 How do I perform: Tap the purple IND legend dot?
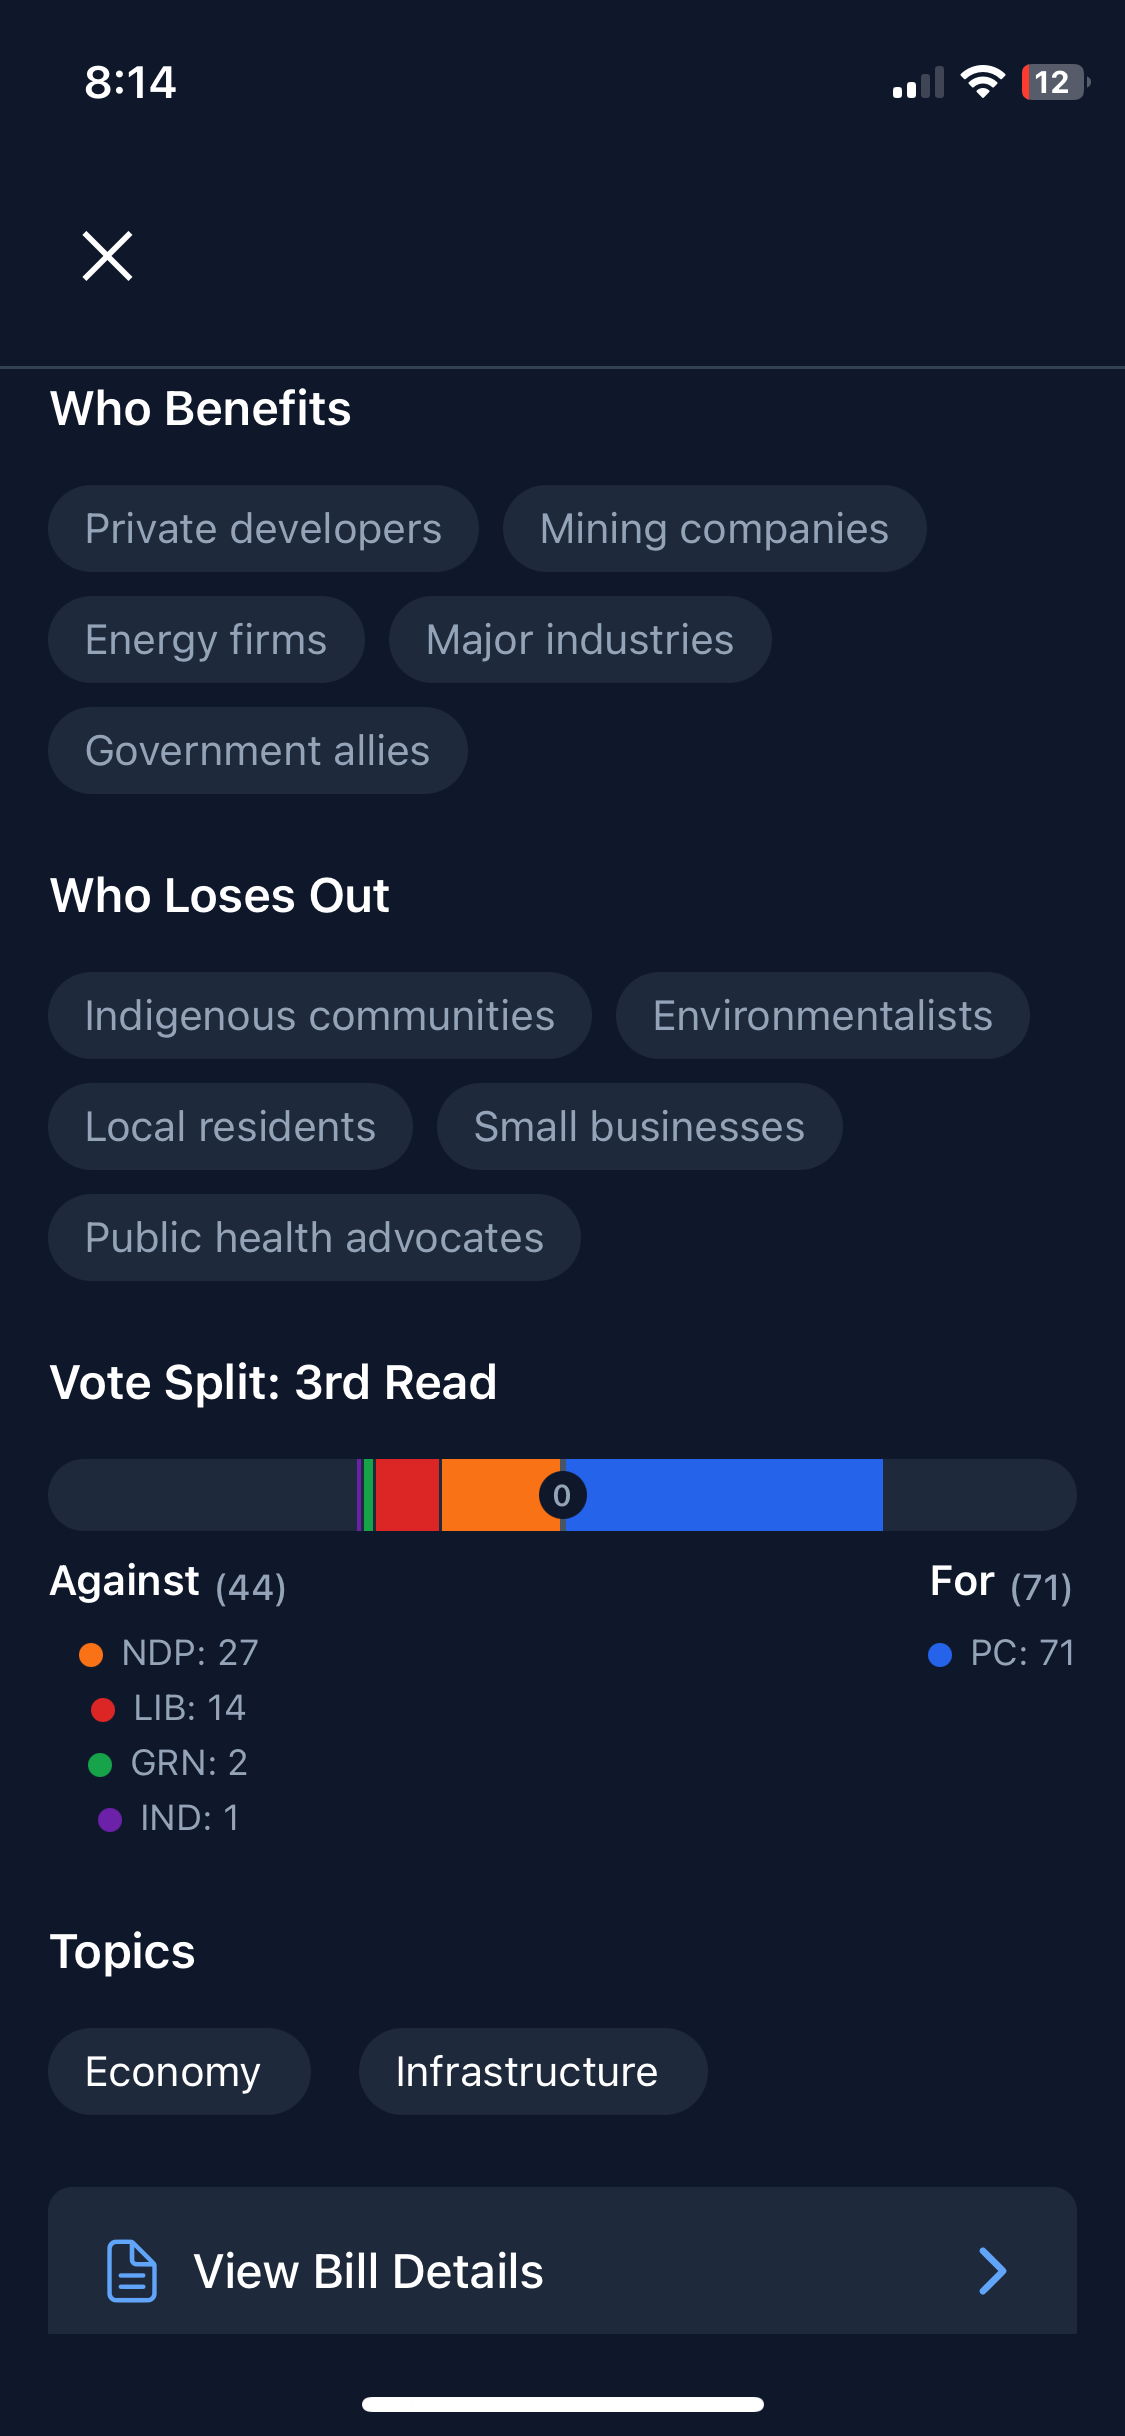tap(110, 1820)
